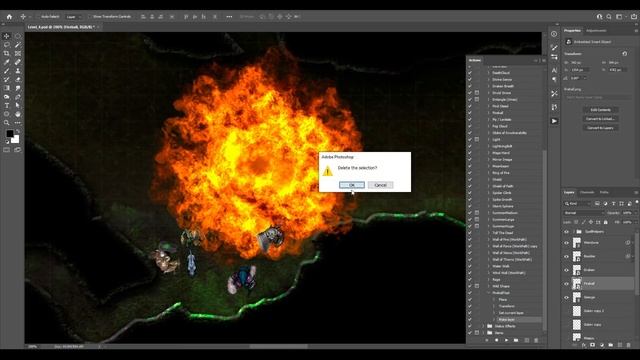The image size is (640, 360).
Task: Select the Zoom tool
Action: tap(7, 123)
